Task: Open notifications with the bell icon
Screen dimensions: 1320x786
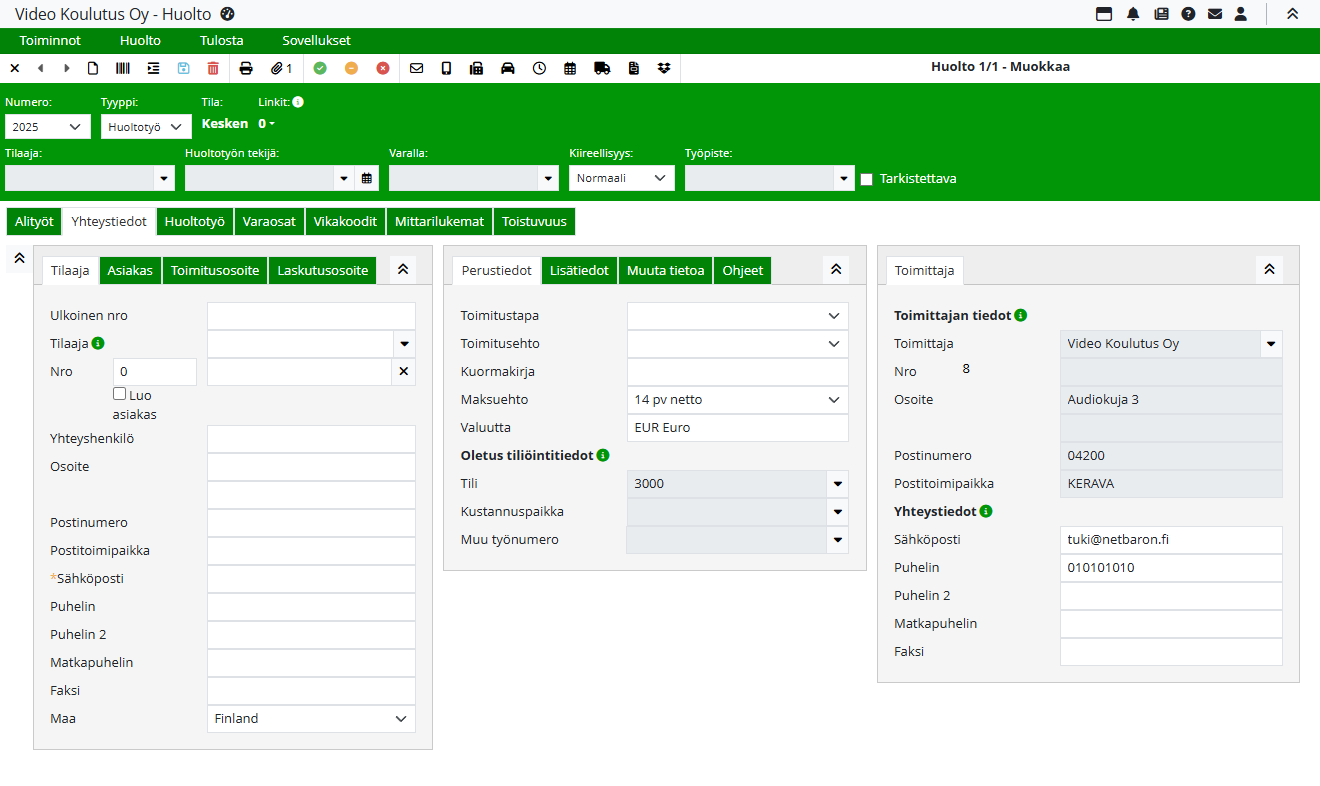Action: tap(1133, 14)
